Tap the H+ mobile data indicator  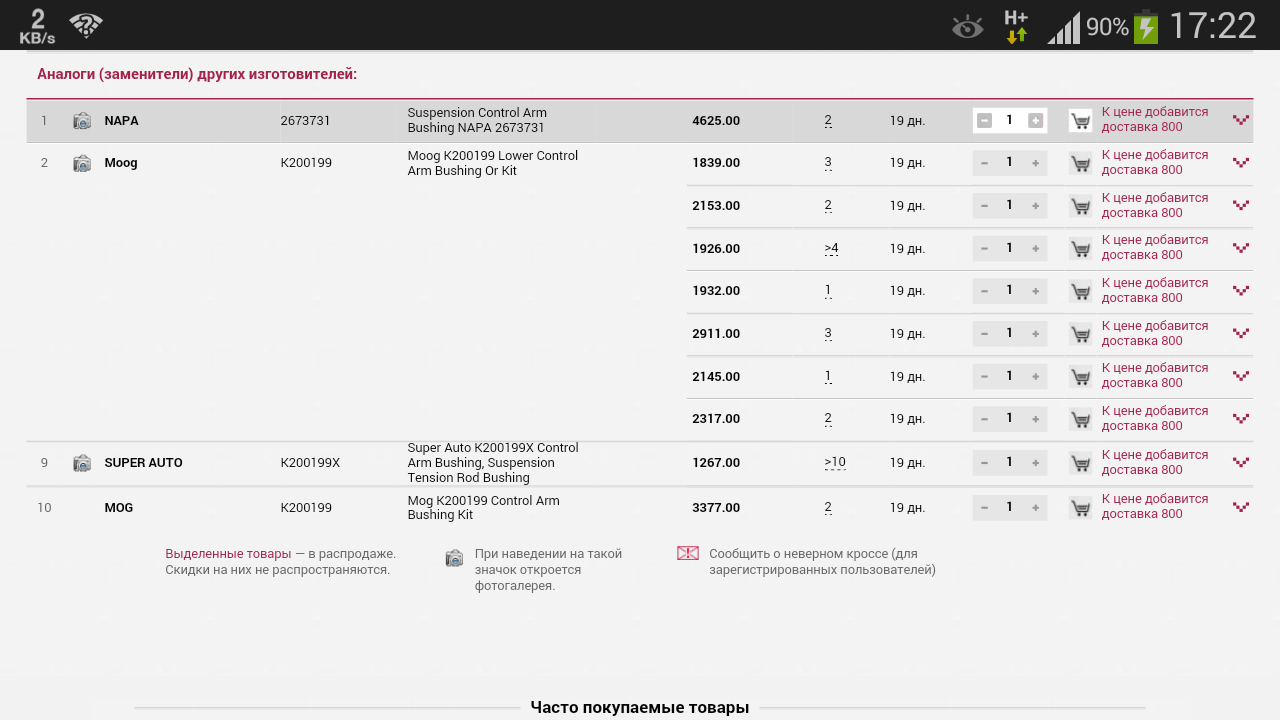1016,26
